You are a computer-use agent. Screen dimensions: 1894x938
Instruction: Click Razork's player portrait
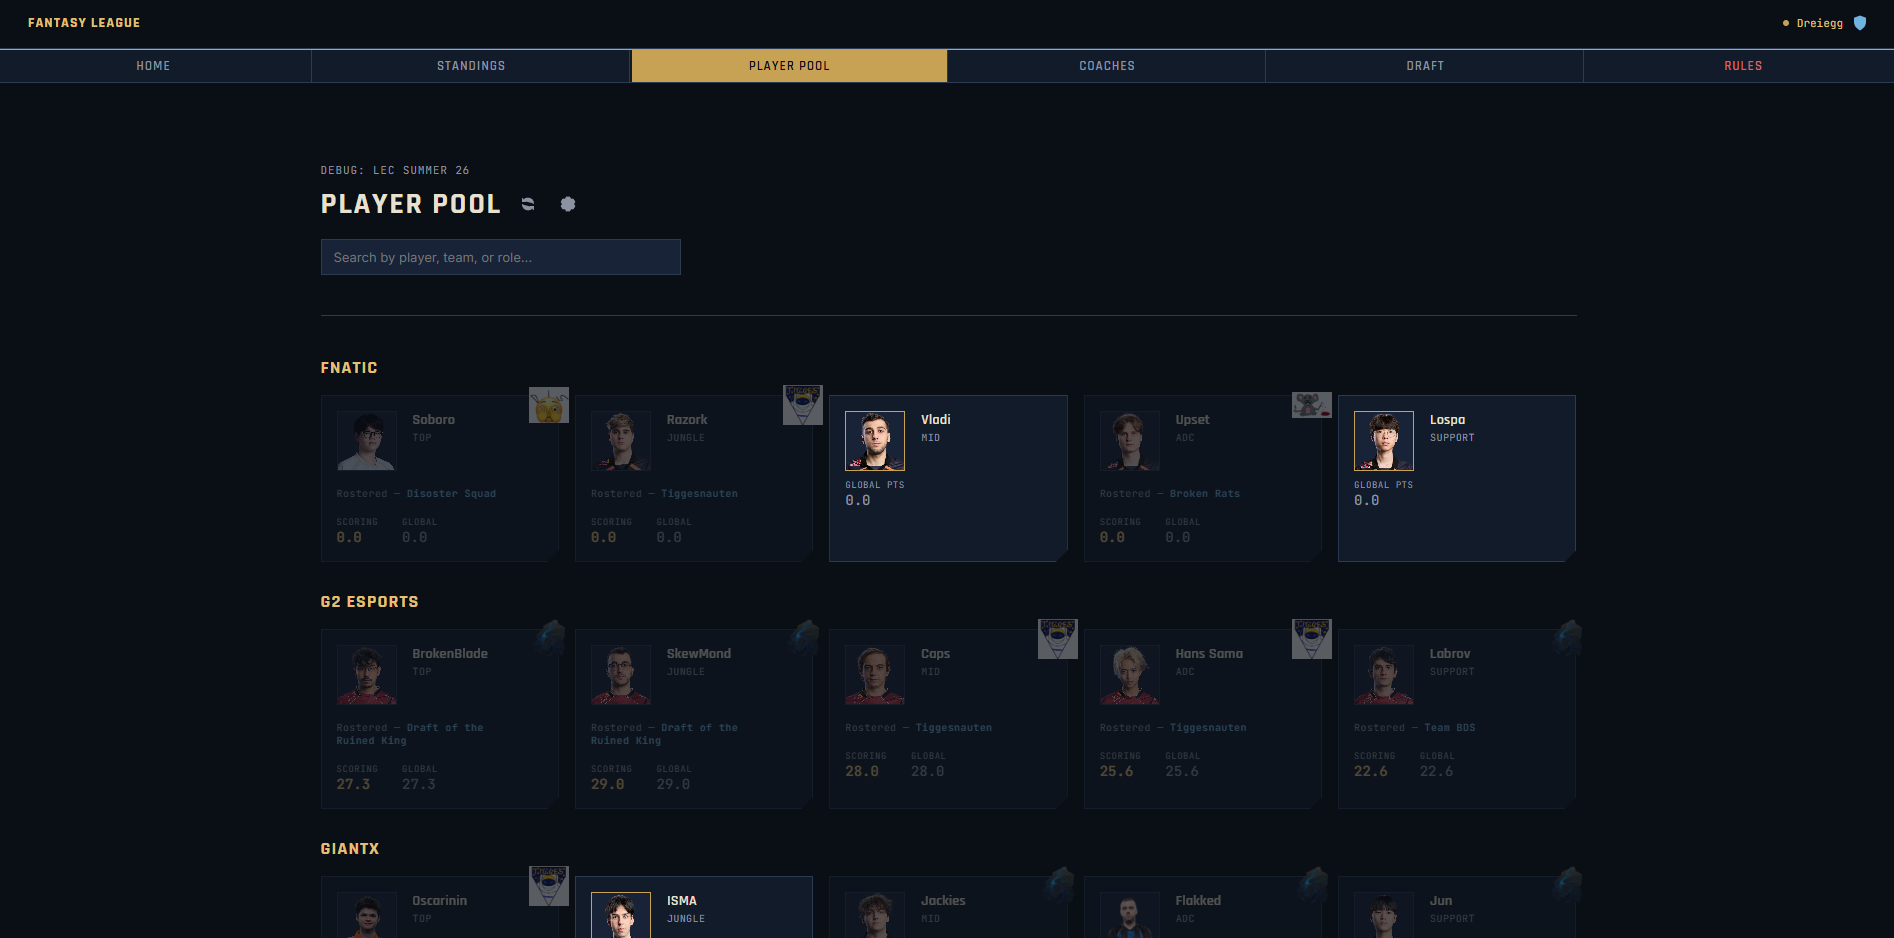[621, 441]
